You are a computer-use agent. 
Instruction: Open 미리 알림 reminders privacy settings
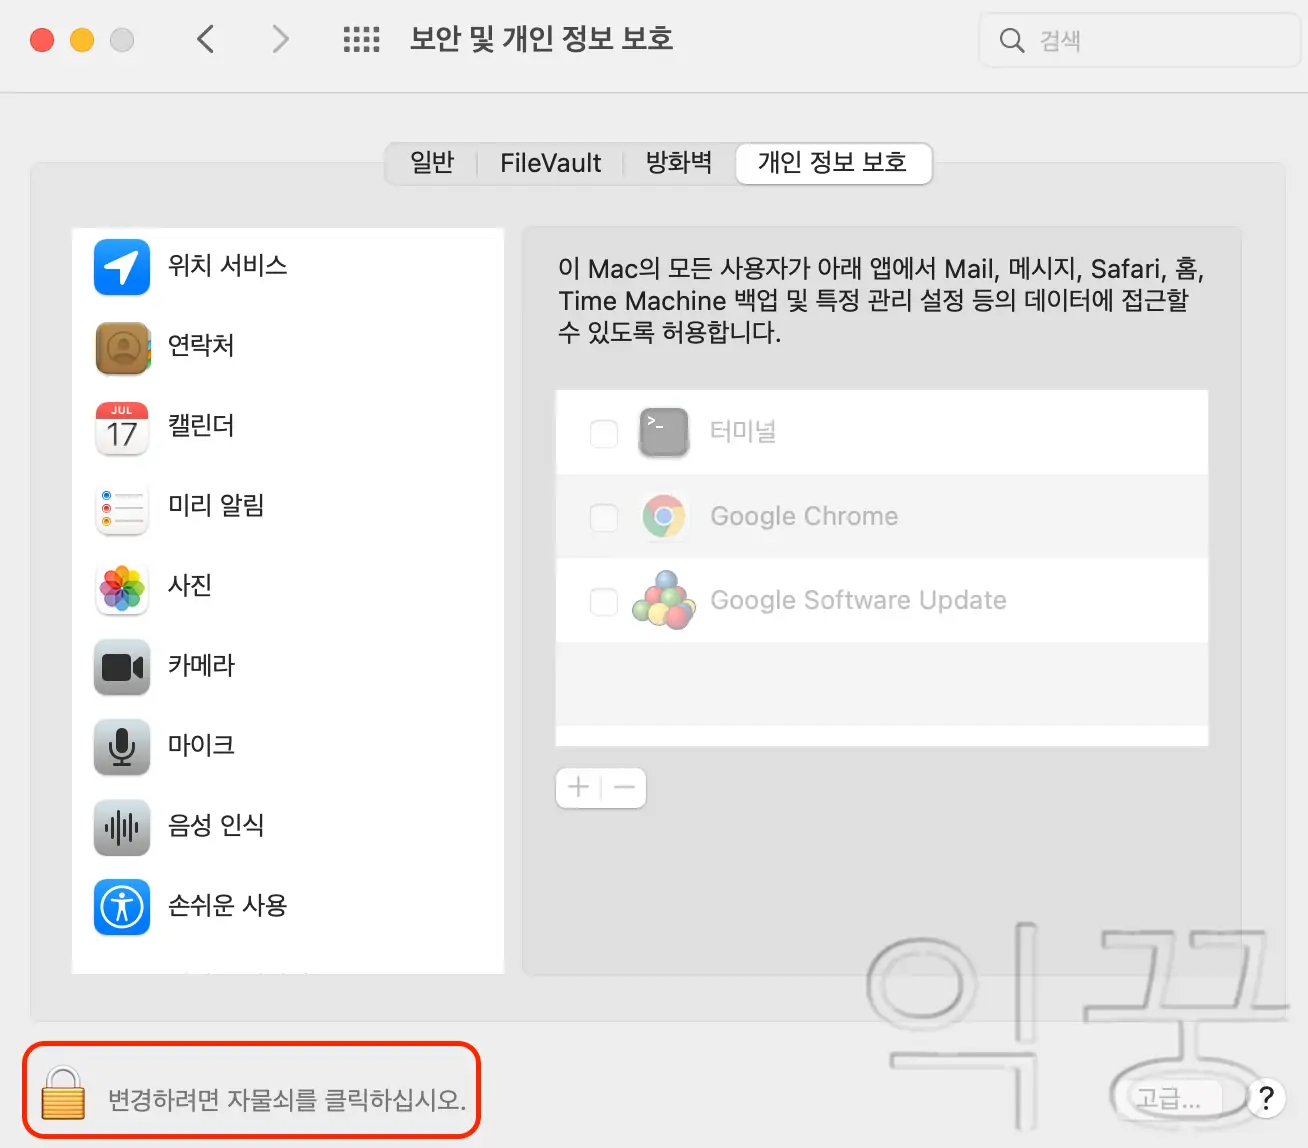(x=121, y=508)
